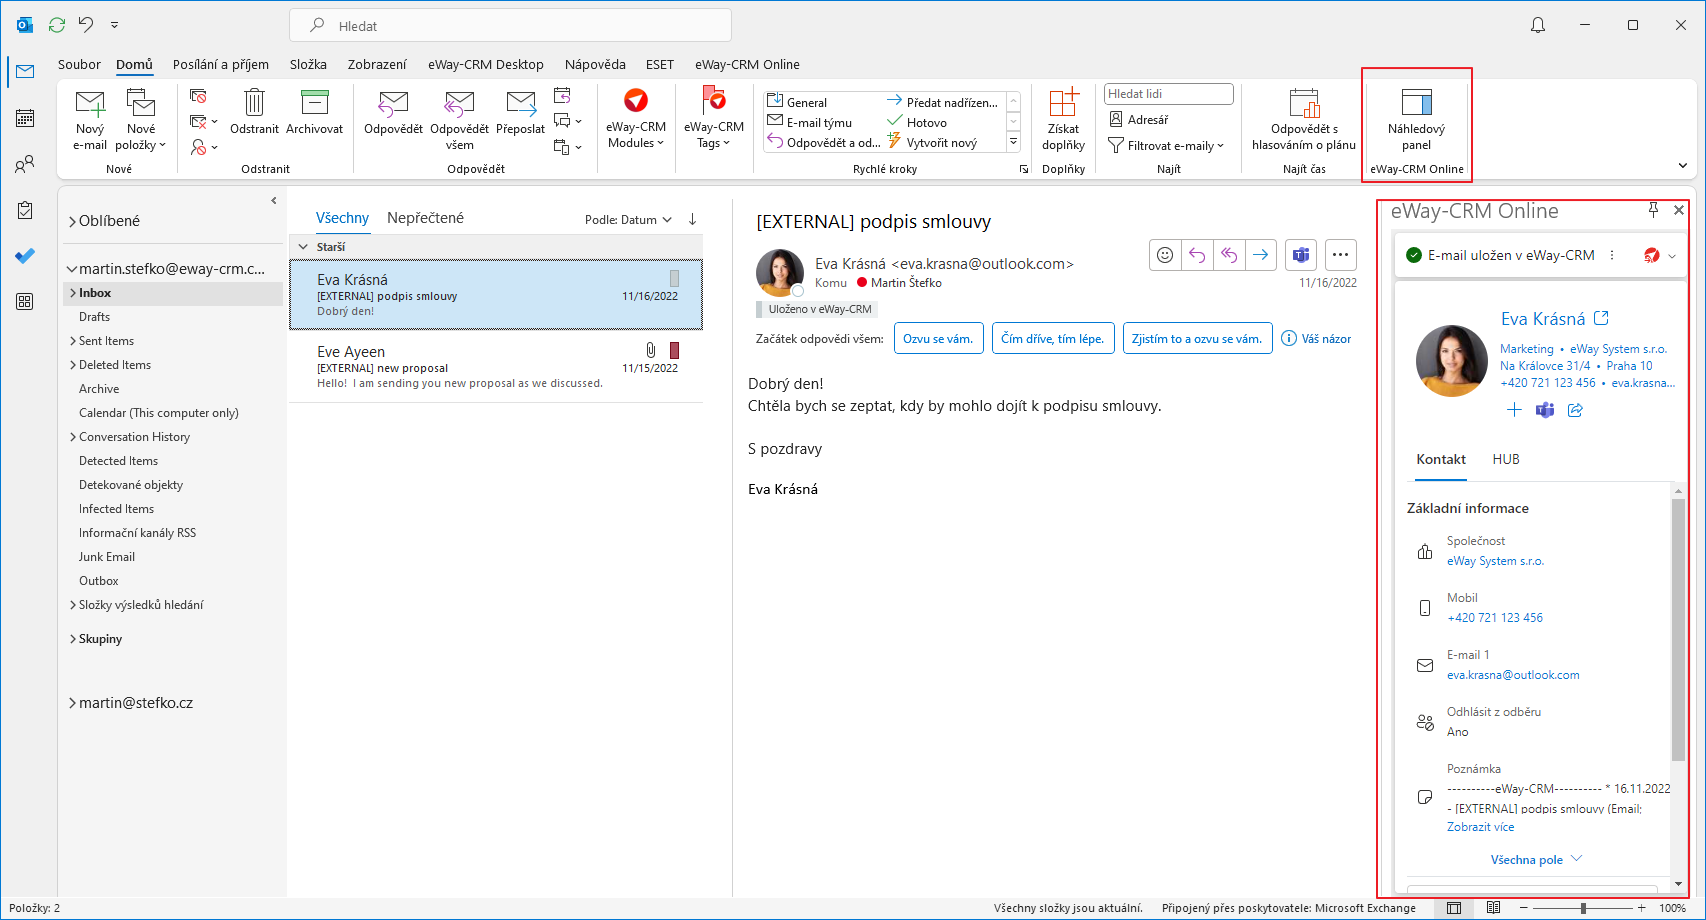Click reply arrow in message header
This screenshot has height=920, width=1706.
pyautogui.click(x=1197, y=255)
